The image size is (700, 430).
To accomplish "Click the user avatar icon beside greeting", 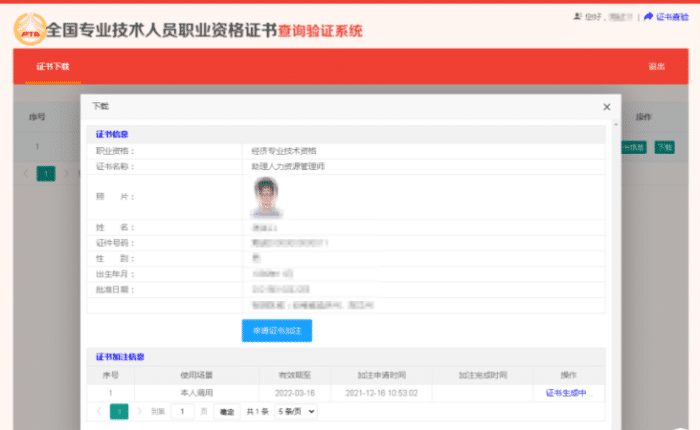I will (577, 17).
